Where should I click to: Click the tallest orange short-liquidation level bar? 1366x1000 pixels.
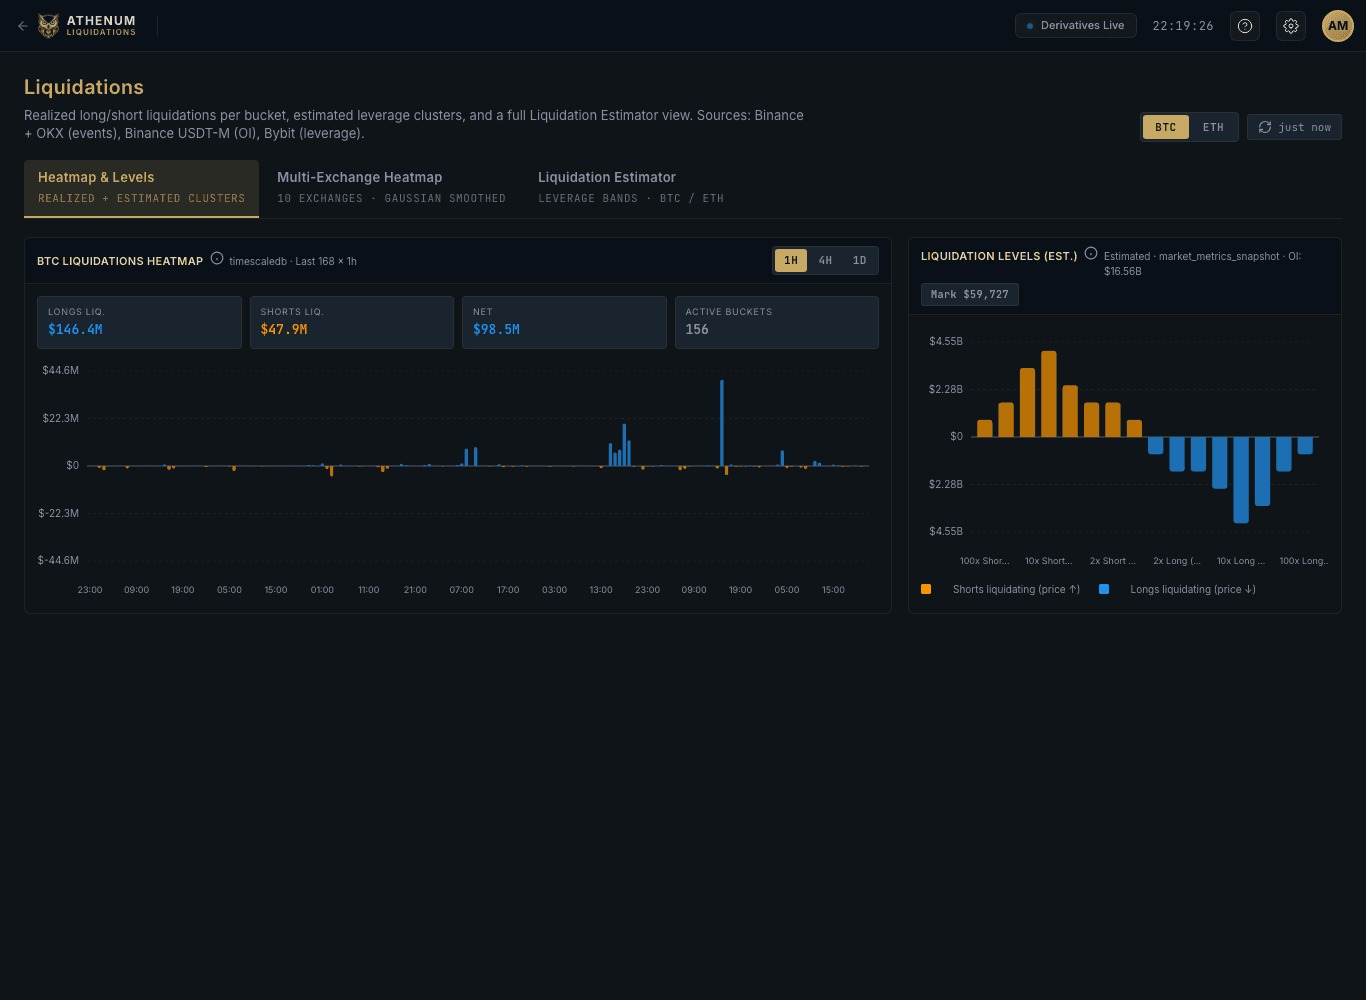click(1049, 394)
